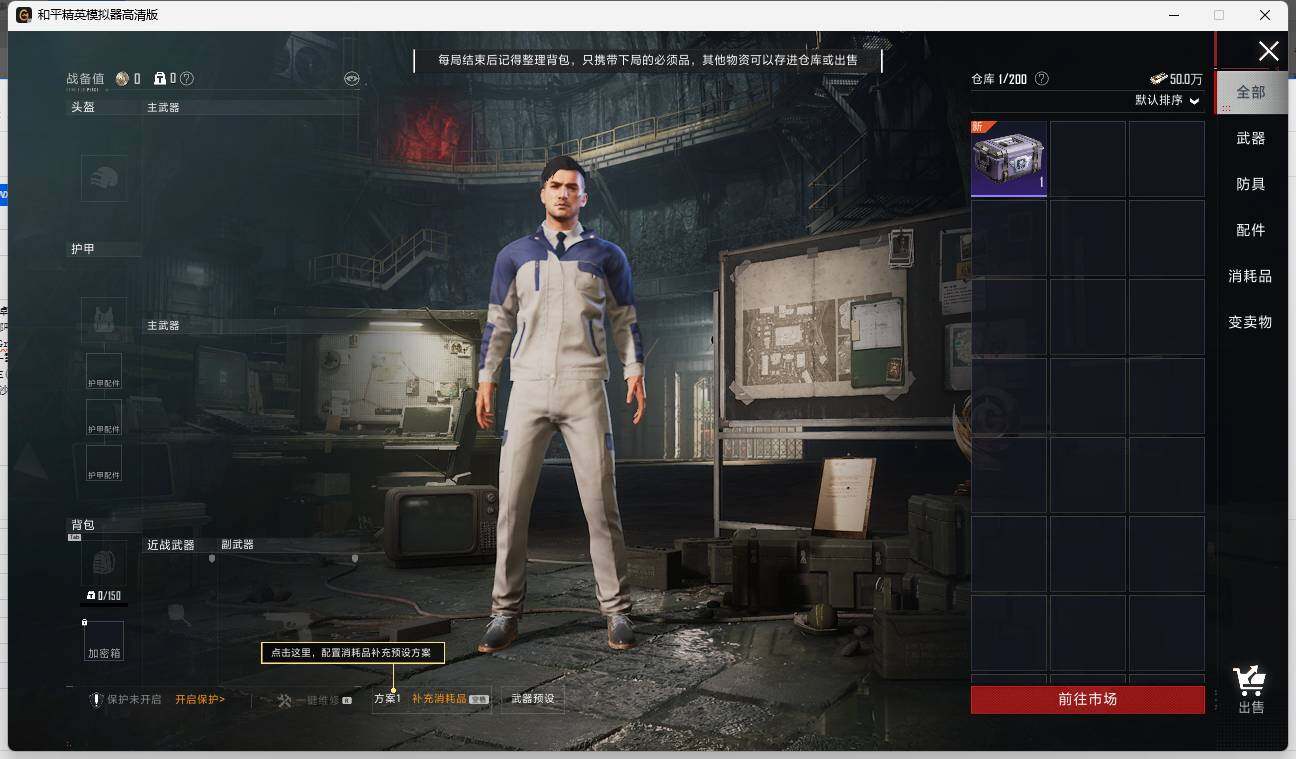Click the shield icon beside 保护未开启
Viewport: 1296px width, 759px height.
click(97, 700)
